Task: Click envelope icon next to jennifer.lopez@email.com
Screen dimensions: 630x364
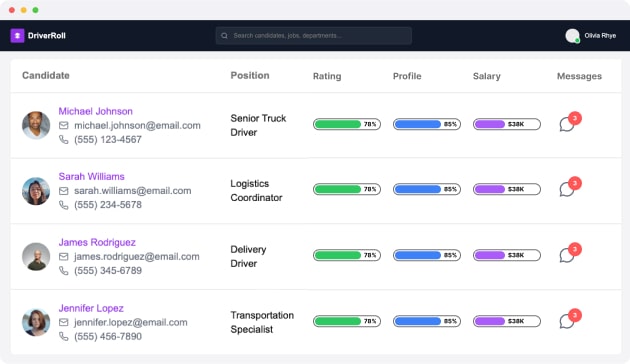Action: [x=63, y=322]
